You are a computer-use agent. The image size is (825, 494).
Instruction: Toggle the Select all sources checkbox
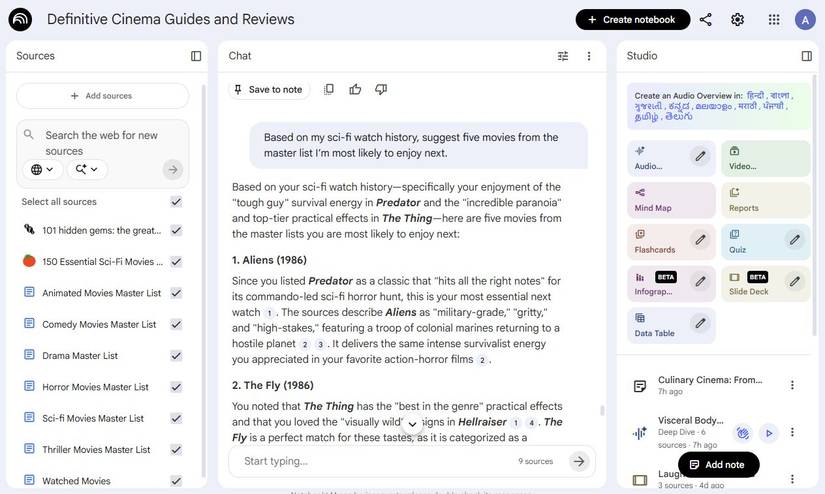pos(176,202)
